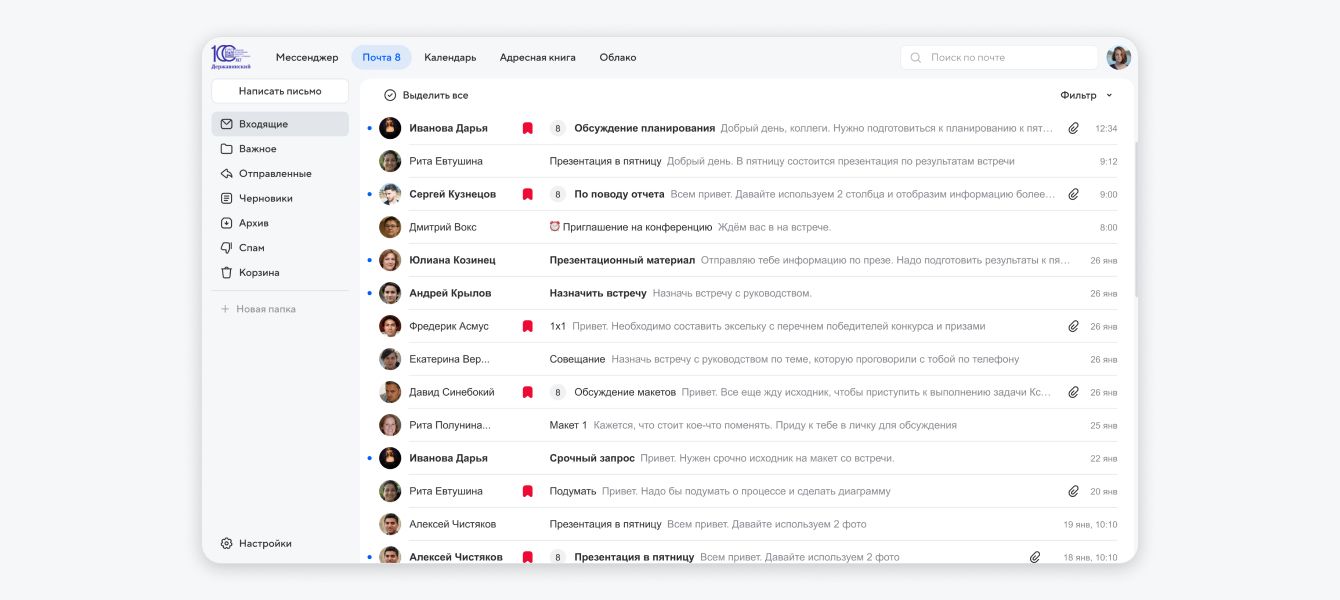Toggle unread dot on Юлиана Козинец email
Image resolution: width=1340 pixels, height=600 pixels.
click(x=369, y=260)
